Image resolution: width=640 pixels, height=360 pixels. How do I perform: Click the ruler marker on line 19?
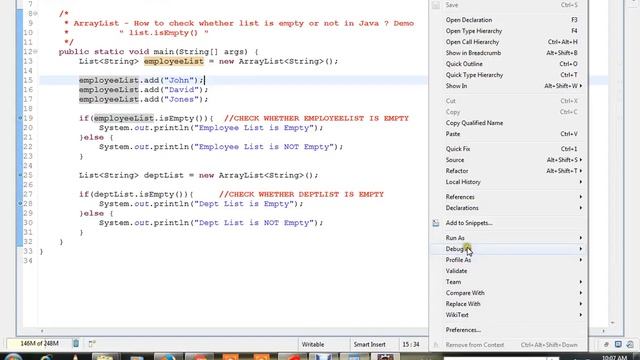tap(20, 118)
